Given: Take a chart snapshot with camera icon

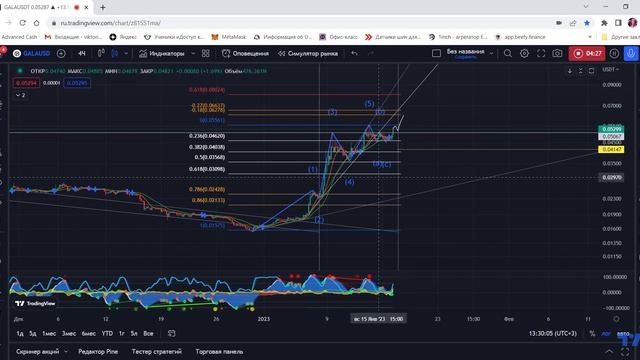Looking at the screenshot, I should pyautogui.click(x=557, y=53).
